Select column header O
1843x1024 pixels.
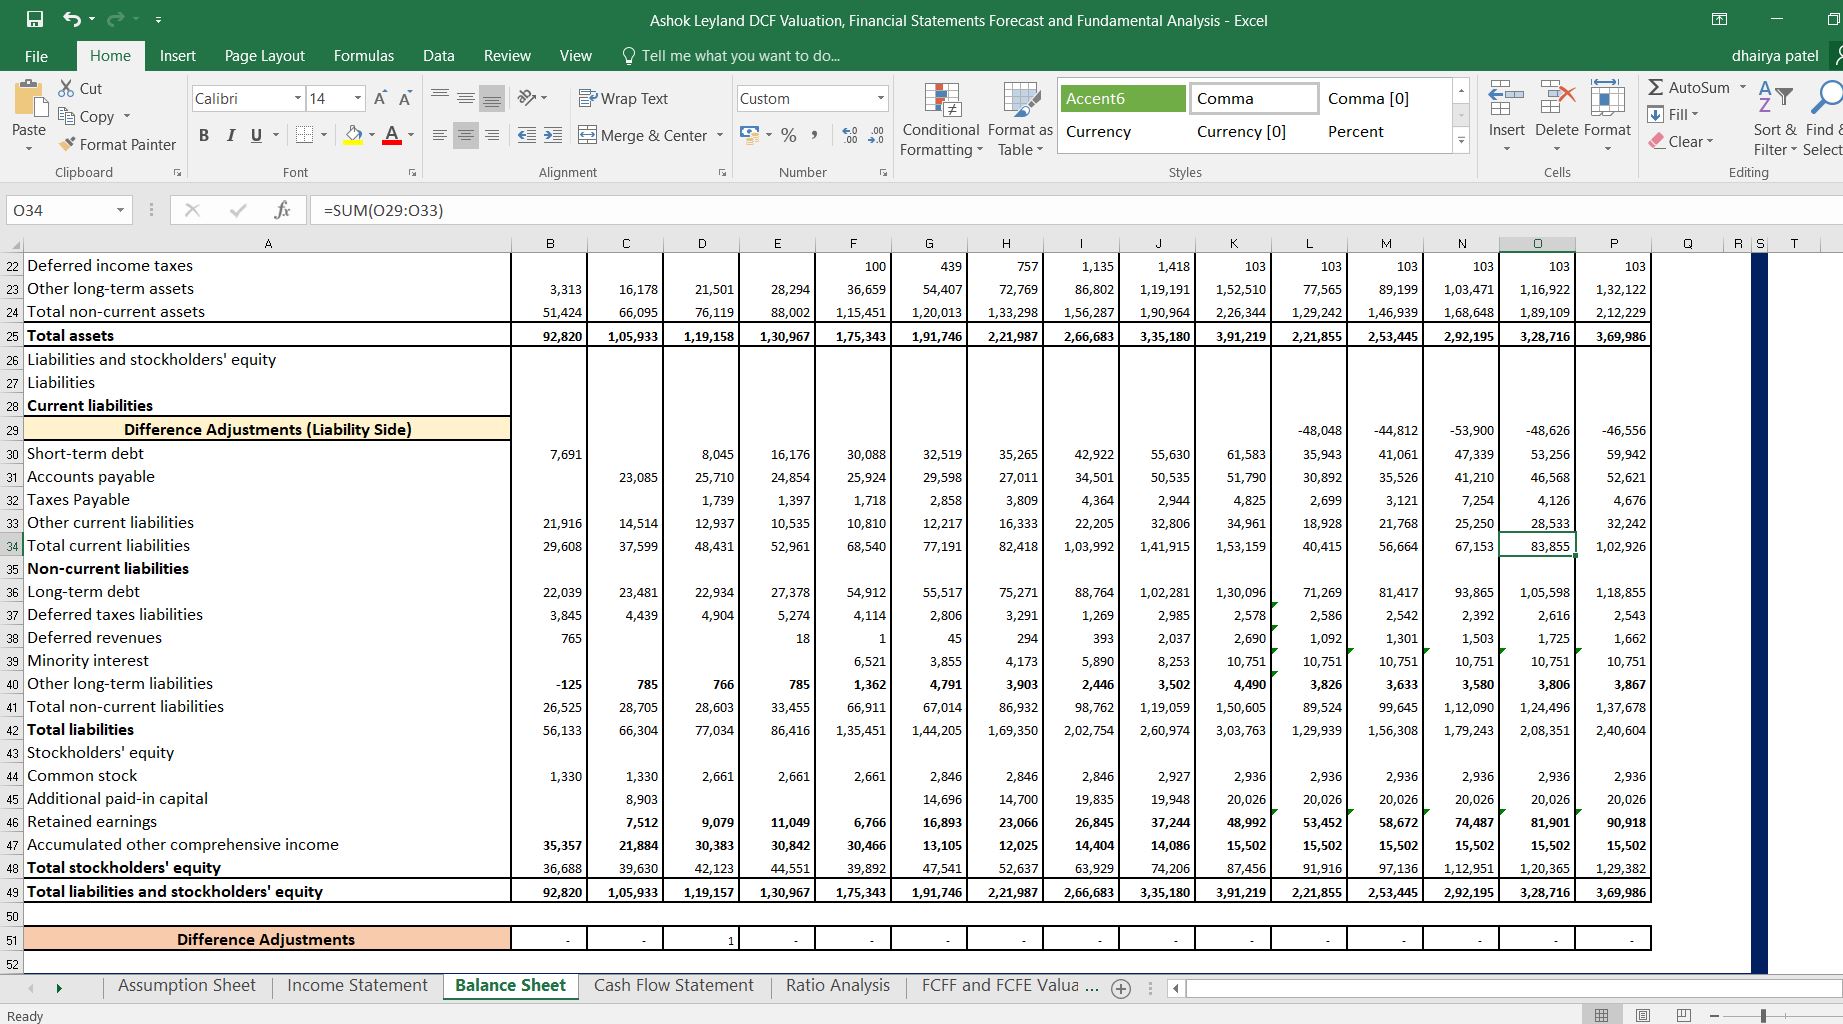[x=1537, y=243]
